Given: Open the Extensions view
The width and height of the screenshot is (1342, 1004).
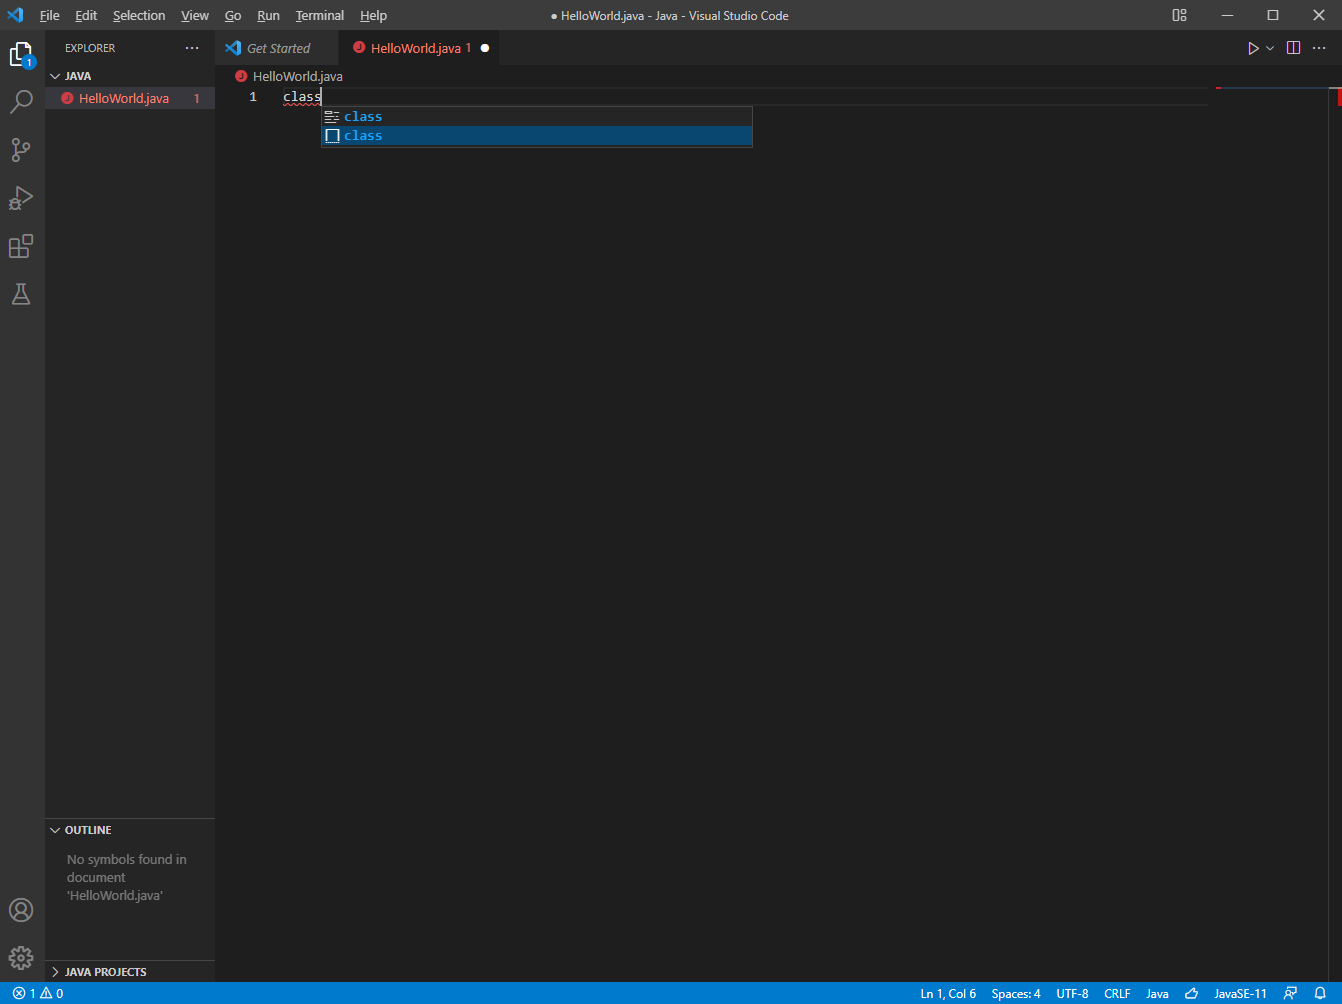Looking at the screenshot, I should [x=21, y=246].
